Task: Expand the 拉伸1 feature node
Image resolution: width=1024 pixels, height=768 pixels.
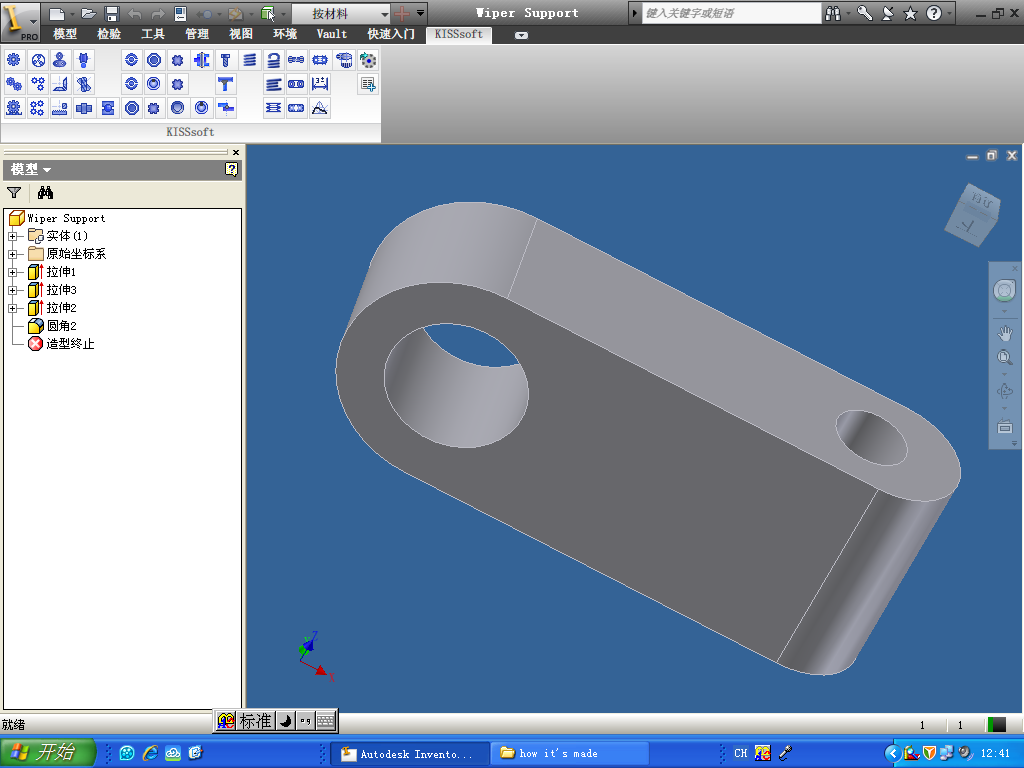Action: click(x=12, y=272)
